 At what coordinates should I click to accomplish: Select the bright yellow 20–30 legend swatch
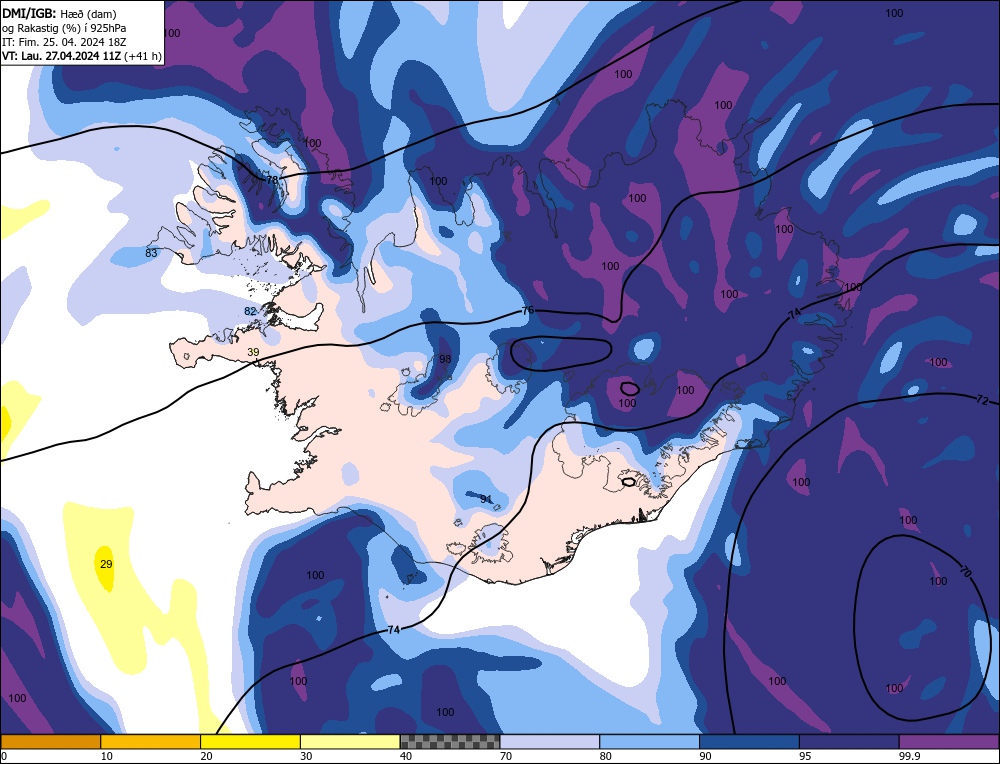click(x=251, y=742)
